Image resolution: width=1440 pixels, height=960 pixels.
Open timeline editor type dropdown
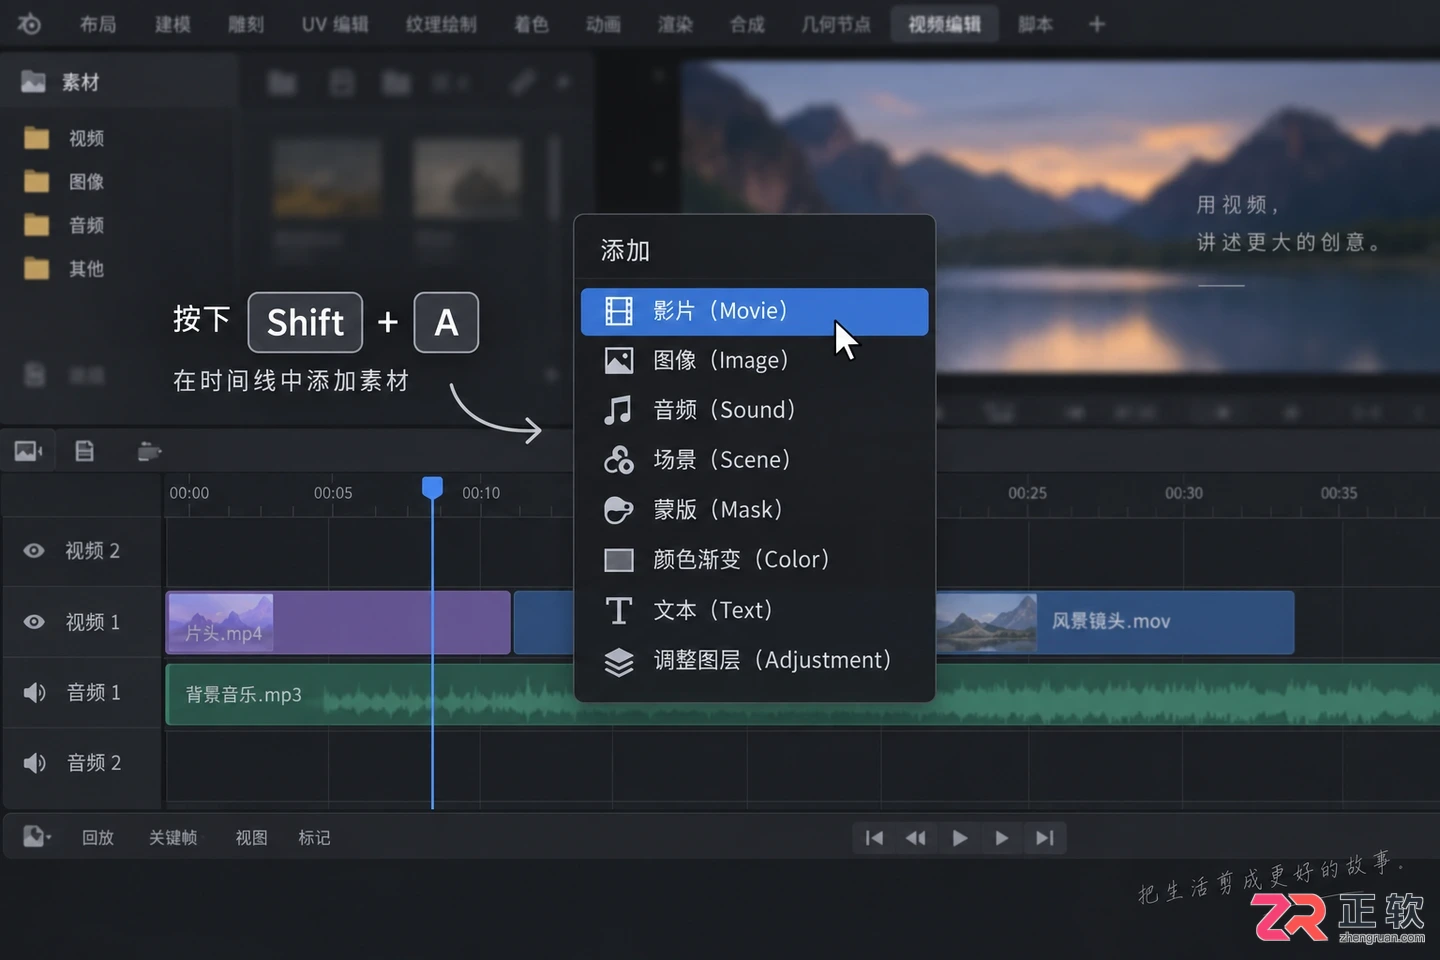(36, 837)
